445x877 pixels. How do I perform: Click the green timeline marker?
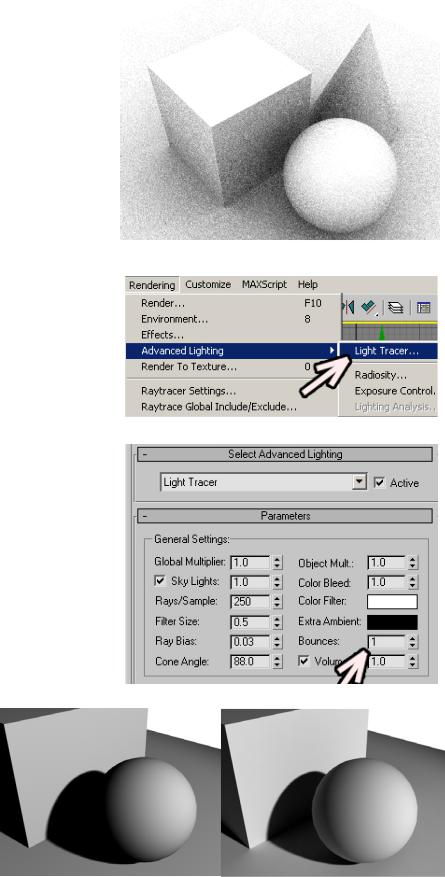pos(382,333)
